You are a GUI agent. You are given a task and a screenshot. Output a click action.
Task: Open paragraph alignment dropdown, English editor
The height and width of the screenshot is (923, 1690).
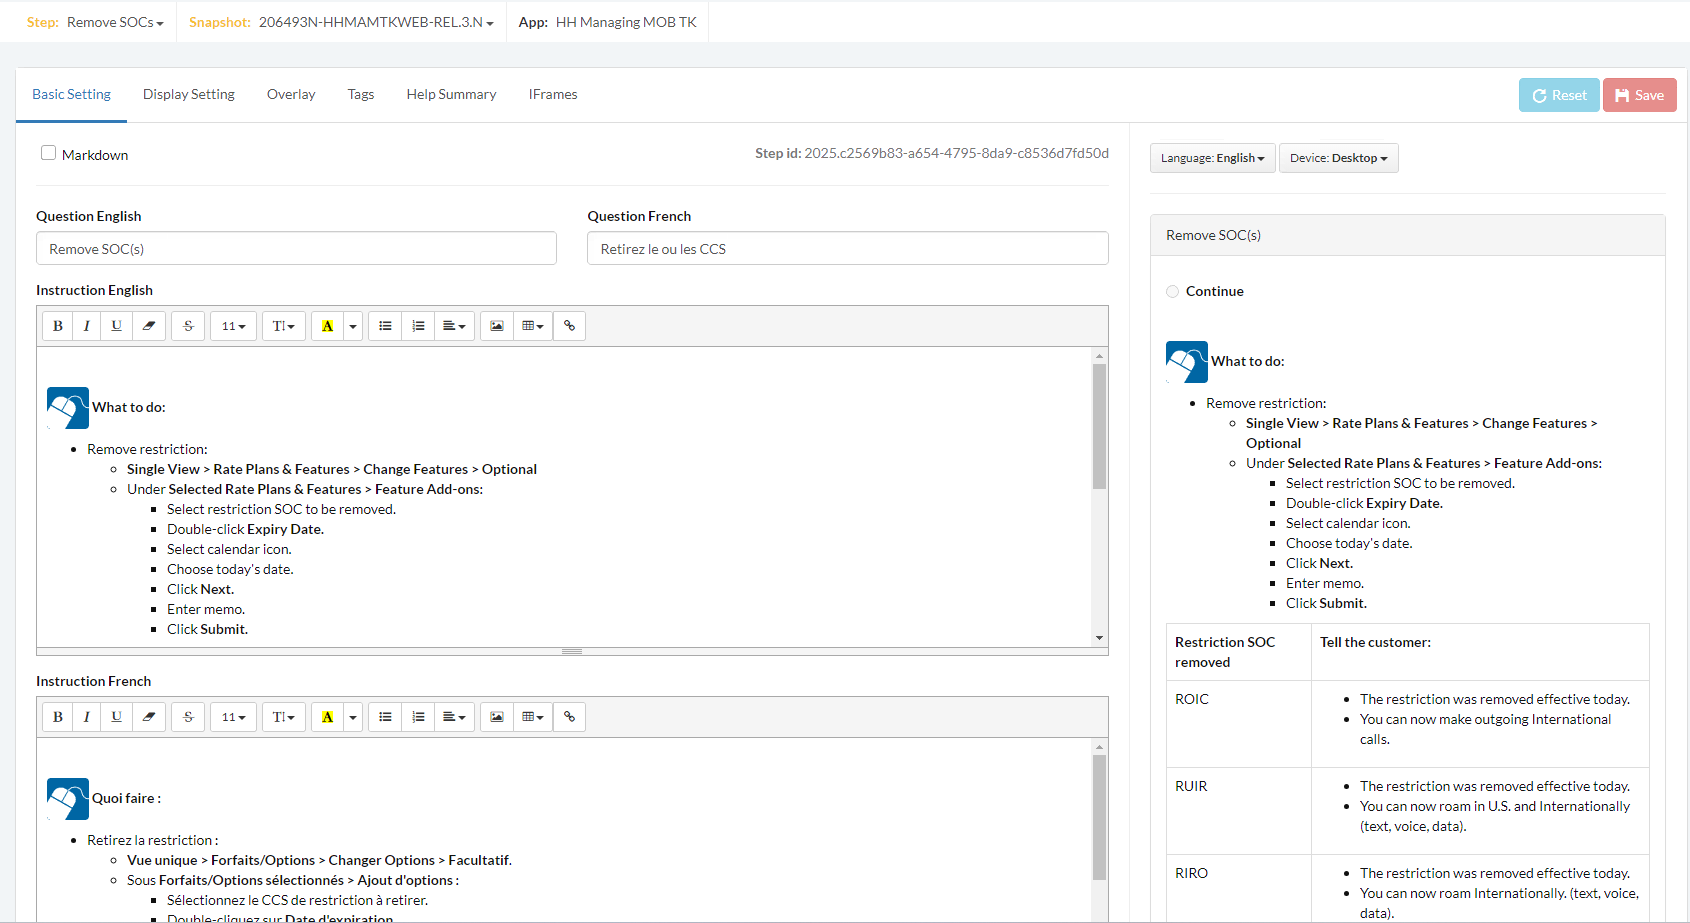(455, 326)
